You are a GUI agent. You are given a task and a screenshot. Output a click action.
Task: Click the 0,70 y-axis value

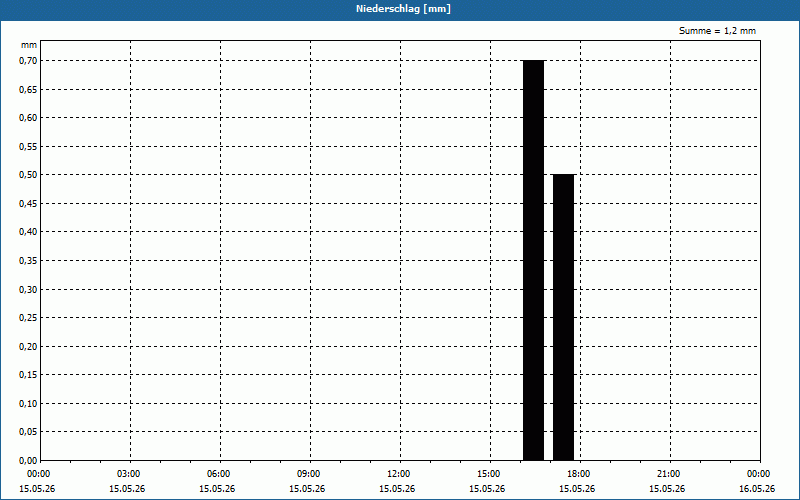[x=28, y=61]
